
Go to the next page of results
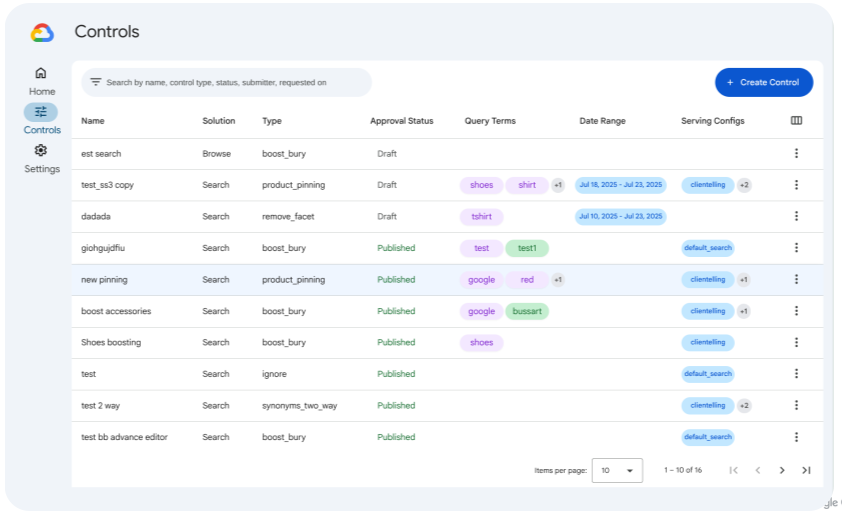coord(782,470)
